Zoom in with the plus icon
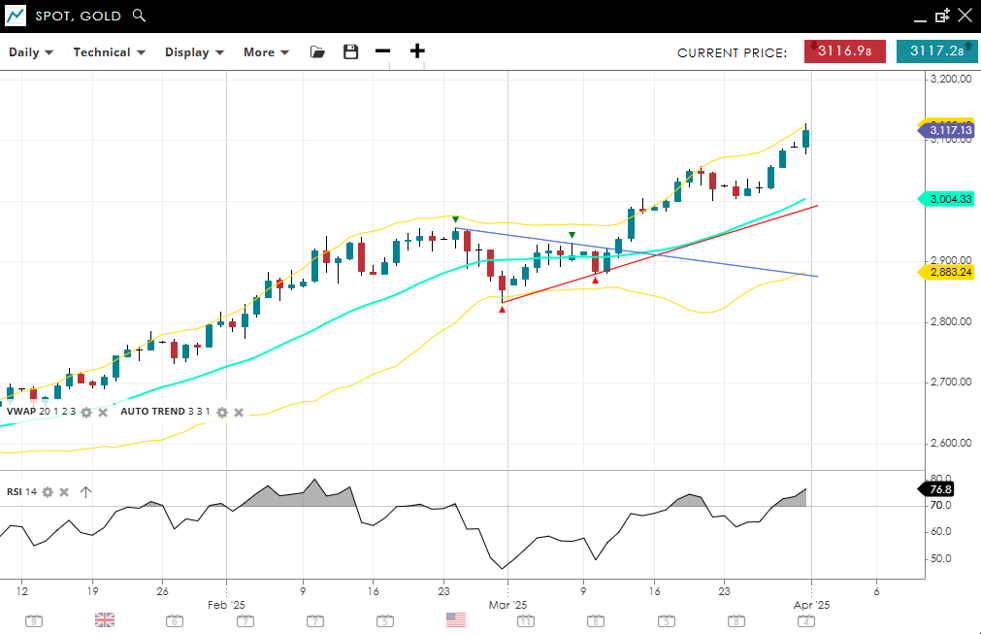This screenshot has width=981, height=634. (x=417, y=52)
